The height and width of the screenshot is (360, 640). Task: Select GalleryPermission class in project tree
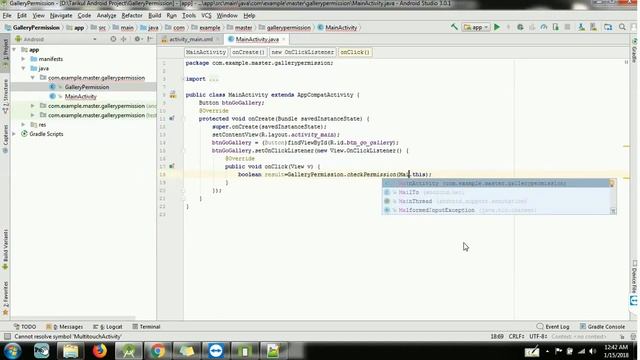pyautogui.click(x=87, y=87)
